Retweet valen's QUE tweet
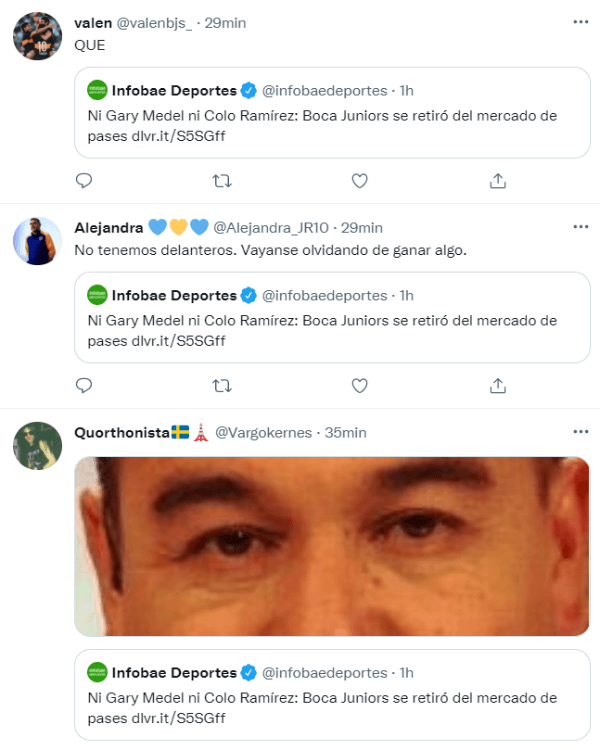 (x=222, y=181)
